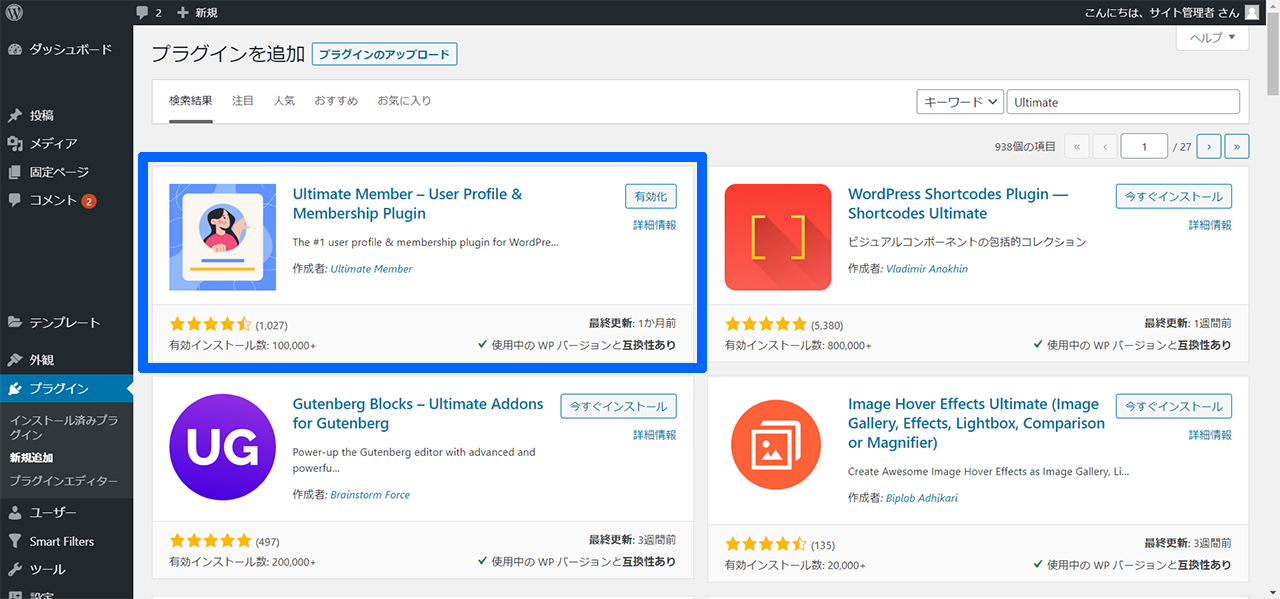The image size is (1280, 599).
Task: Open Biplob Adhikari author link
Action: [x=922, y=498]
